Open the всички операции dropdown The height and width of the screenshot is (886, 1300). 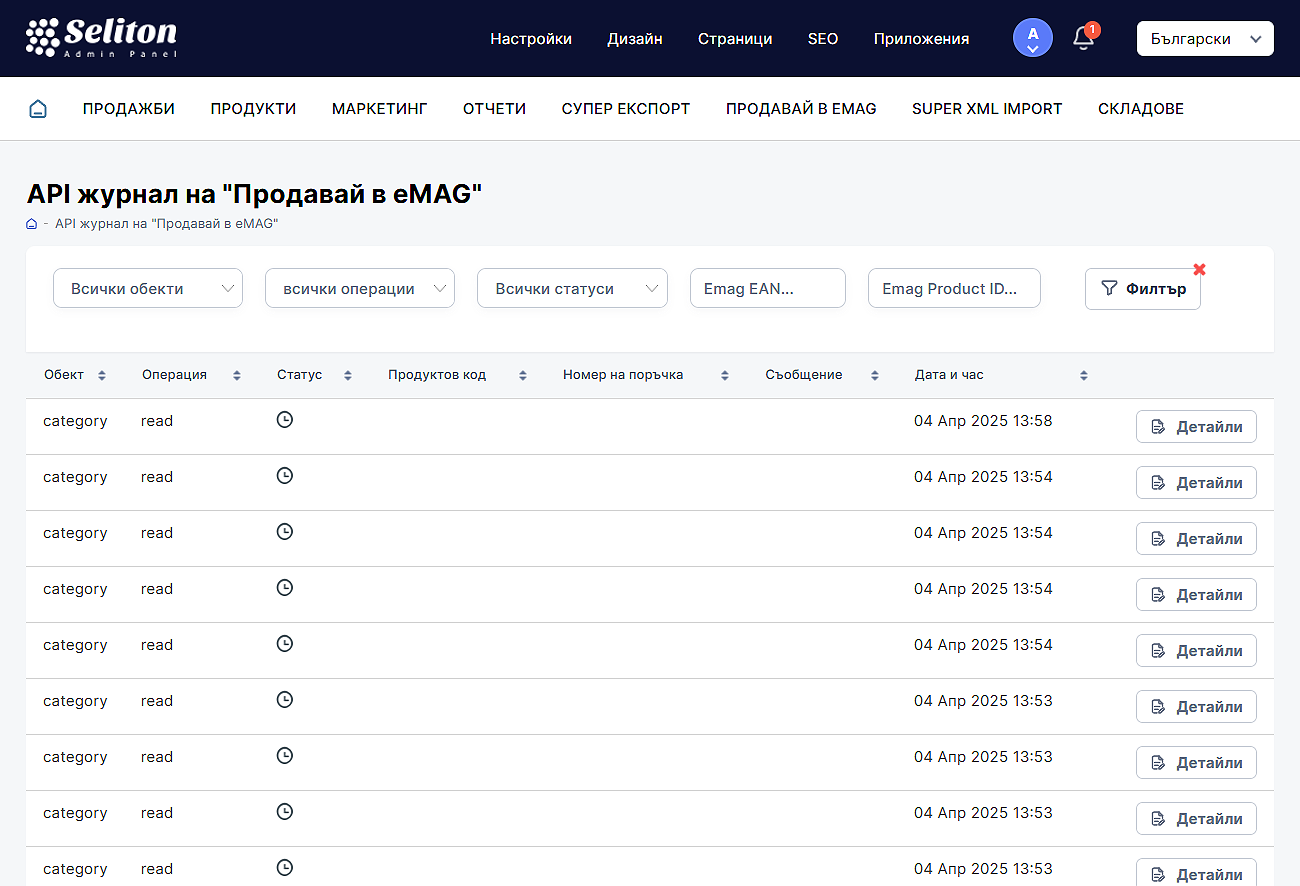click(359, 287)
